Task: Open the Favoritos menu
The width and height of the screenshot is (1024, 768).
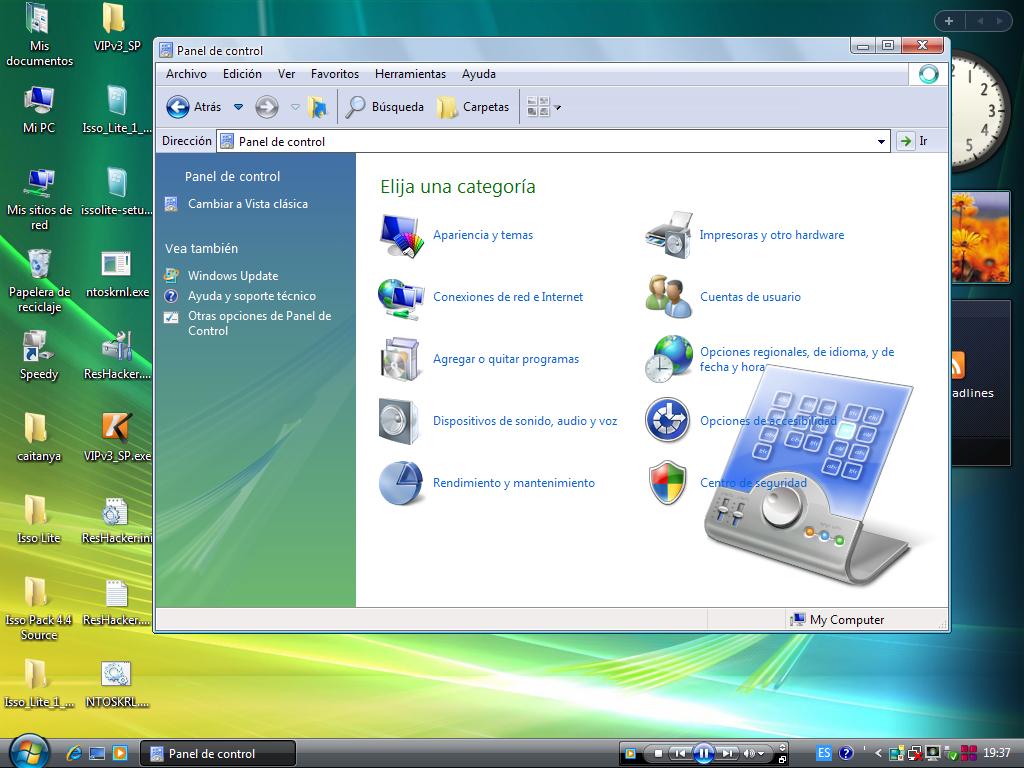Action: [x=335, y=74]
